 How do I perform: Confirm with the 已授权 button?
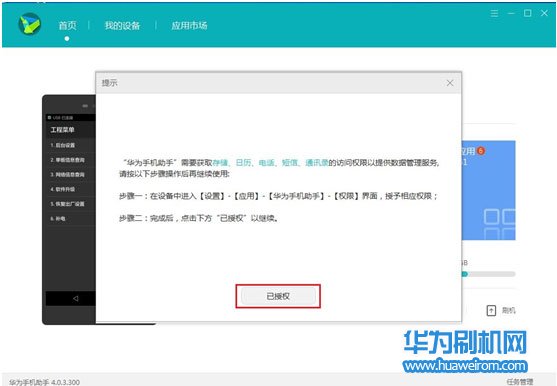click(278, 296)
